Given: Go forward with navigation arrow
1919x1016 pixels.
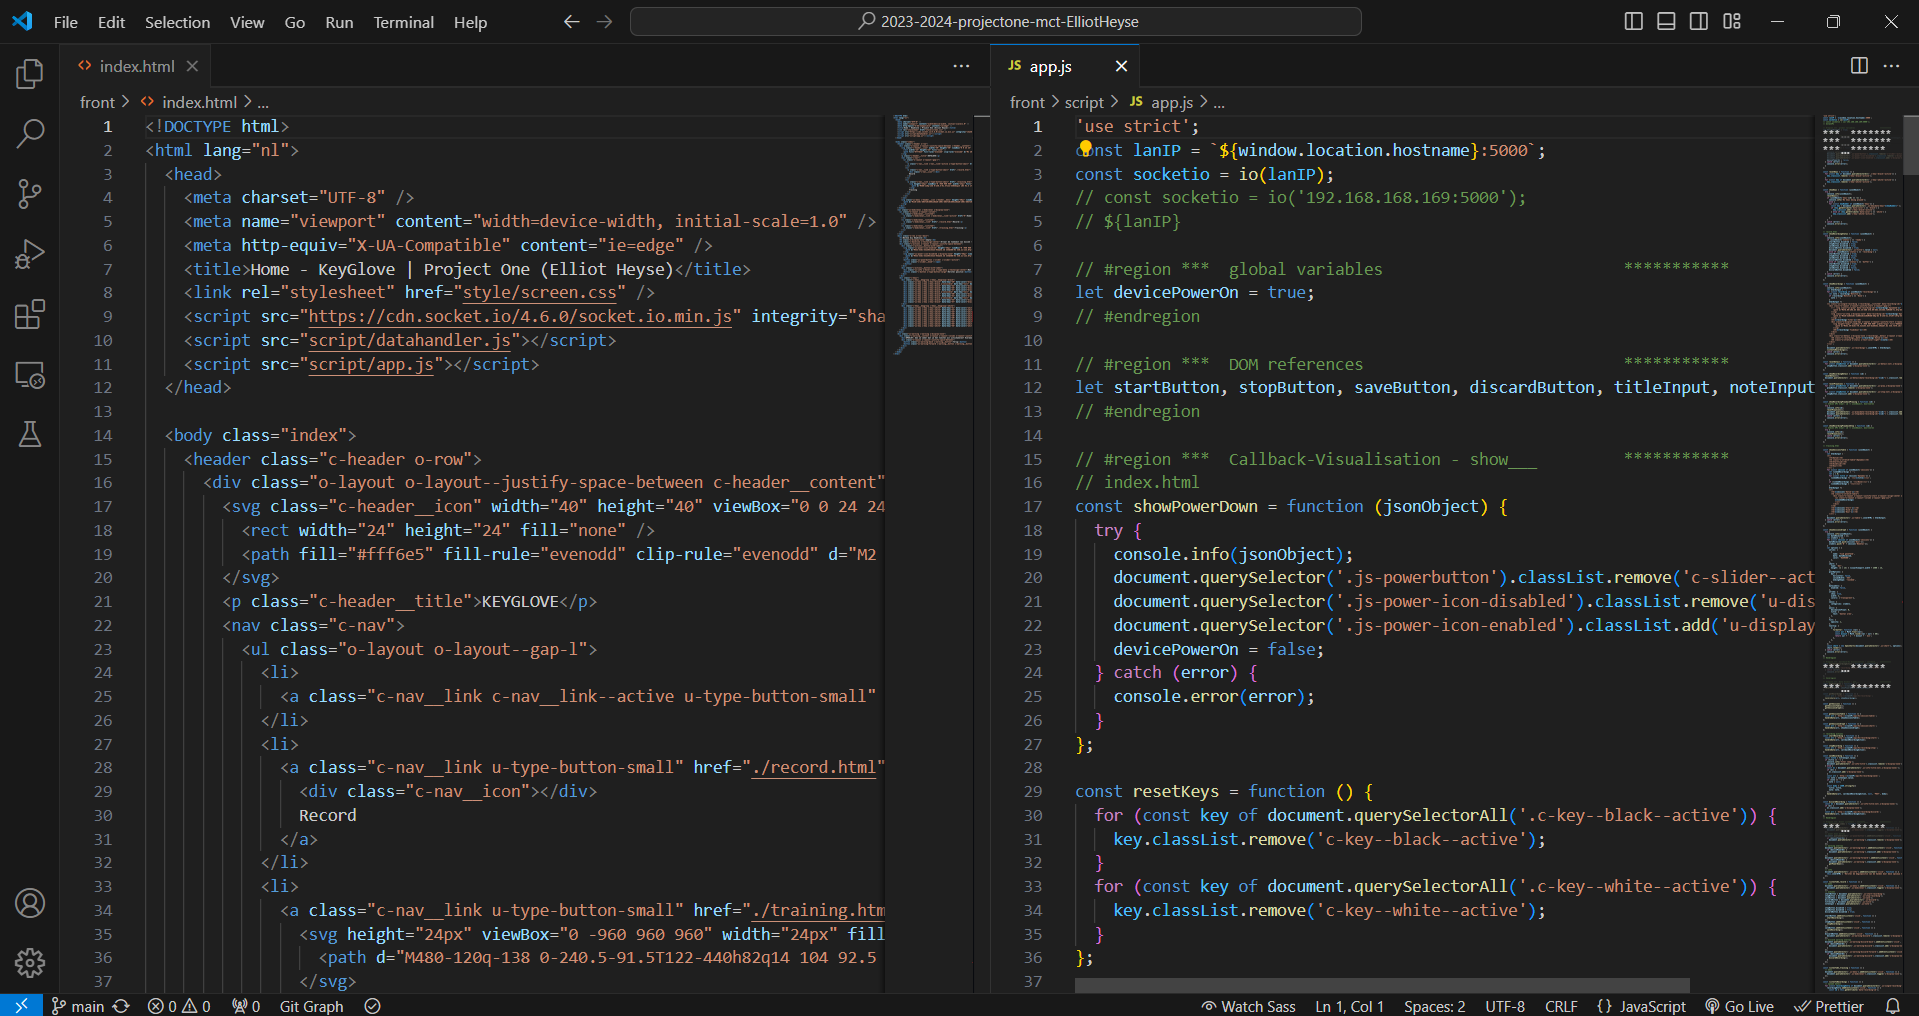Looking at the screenshot, I should tap(604, 21).
